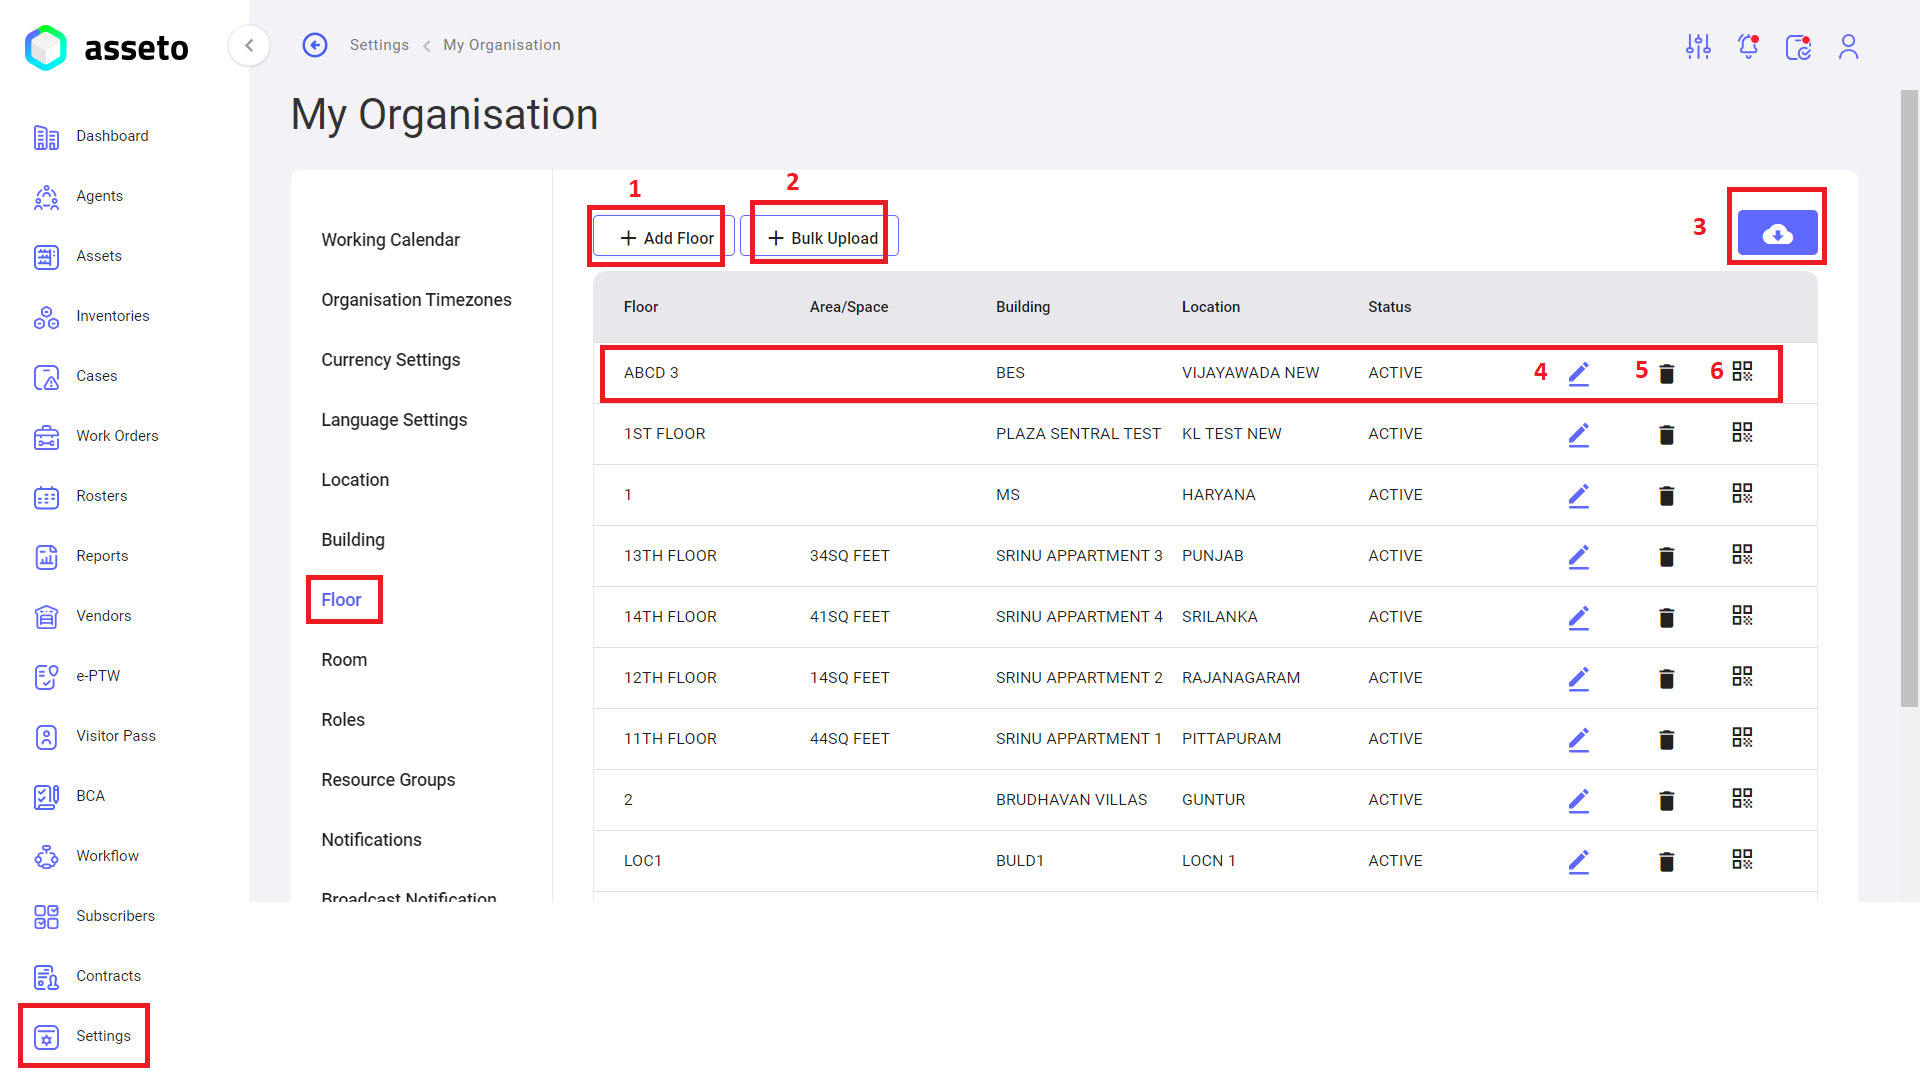
Task: Delete the GUNTUR floor row
Action: click(1667, 801)
